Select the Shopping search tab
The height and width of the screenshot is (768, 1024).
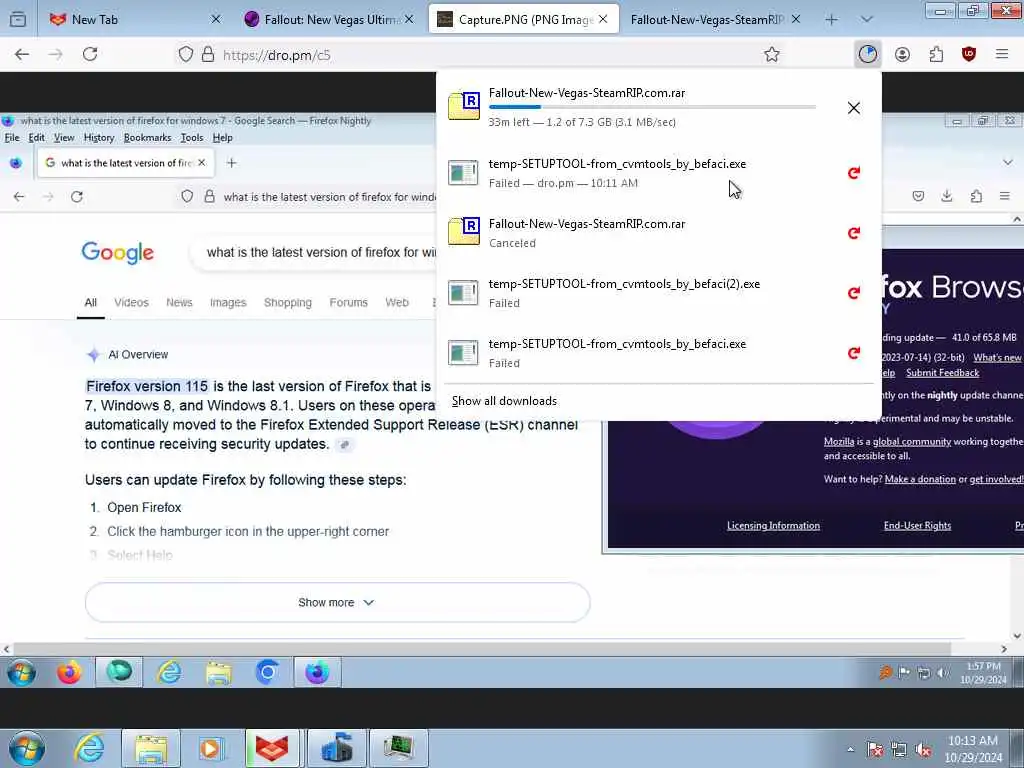[287, 302]
